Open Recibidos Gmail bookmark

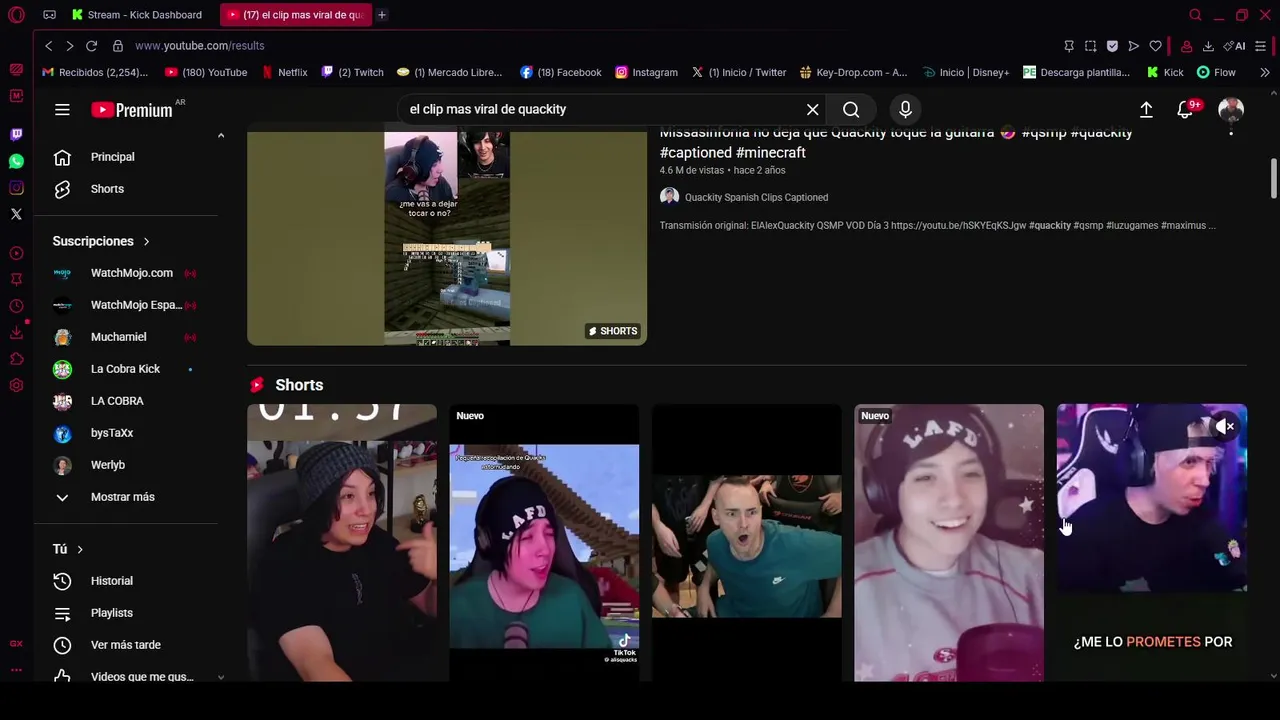95,72
